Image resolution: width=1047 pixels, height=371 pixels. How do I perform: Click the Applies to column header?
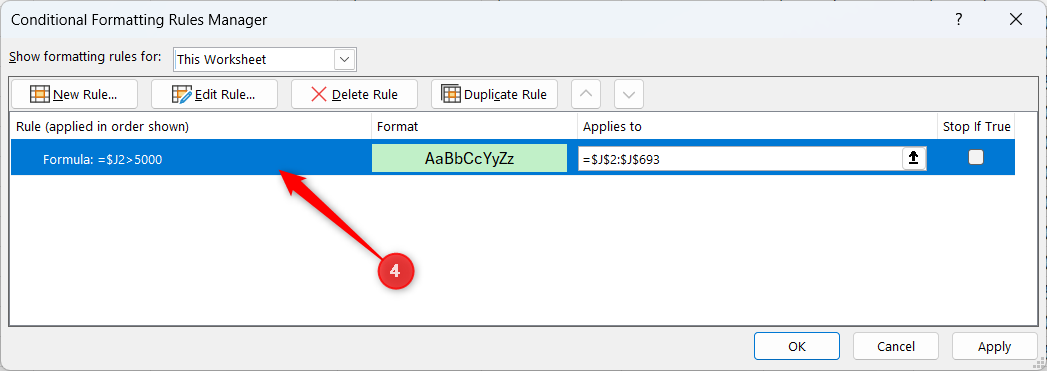click(757, 126)
